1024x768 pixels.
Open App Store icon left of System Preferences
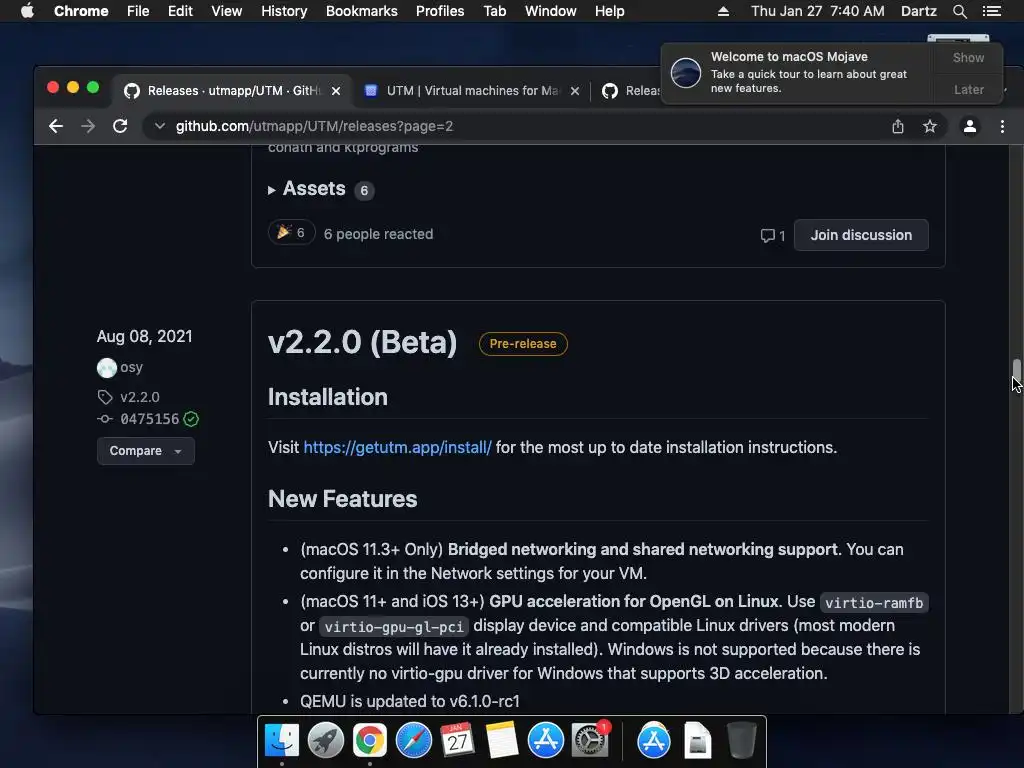pyautogui.click(x=546, y=741)
